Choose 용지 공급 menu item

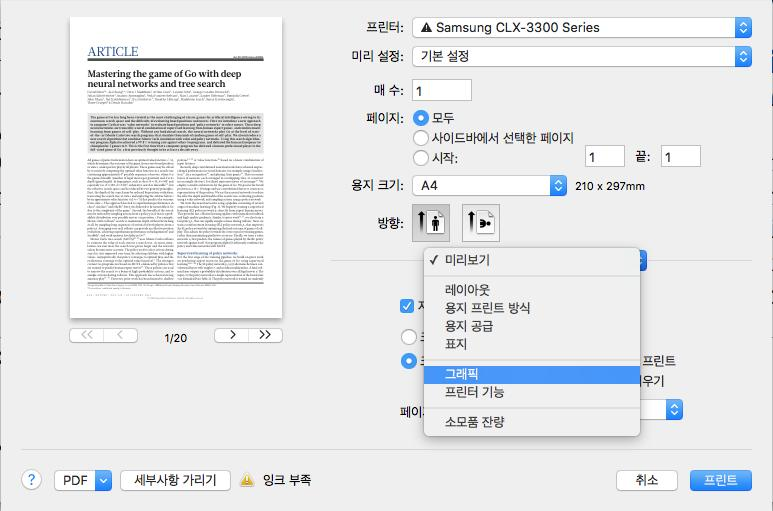click(x=531, y=326)
